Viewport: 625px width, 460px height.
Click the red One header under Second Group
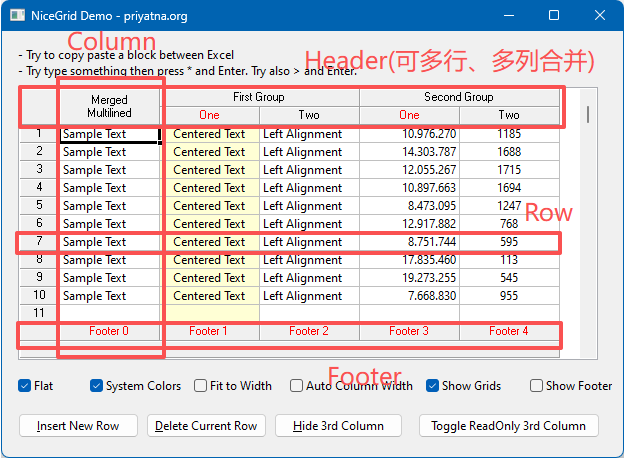[x=409, y=115]
